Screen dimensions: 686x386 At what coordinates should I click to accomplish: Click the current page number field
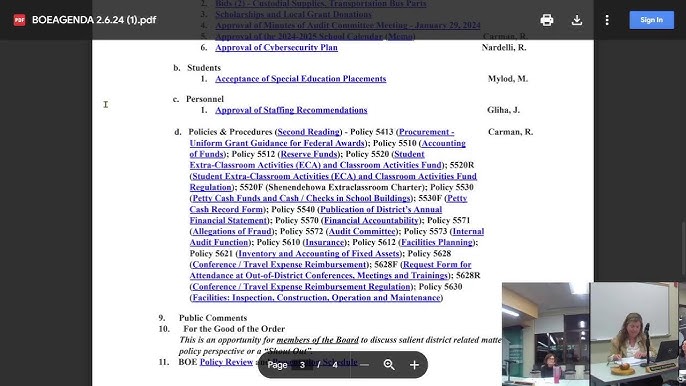point(302,365)
